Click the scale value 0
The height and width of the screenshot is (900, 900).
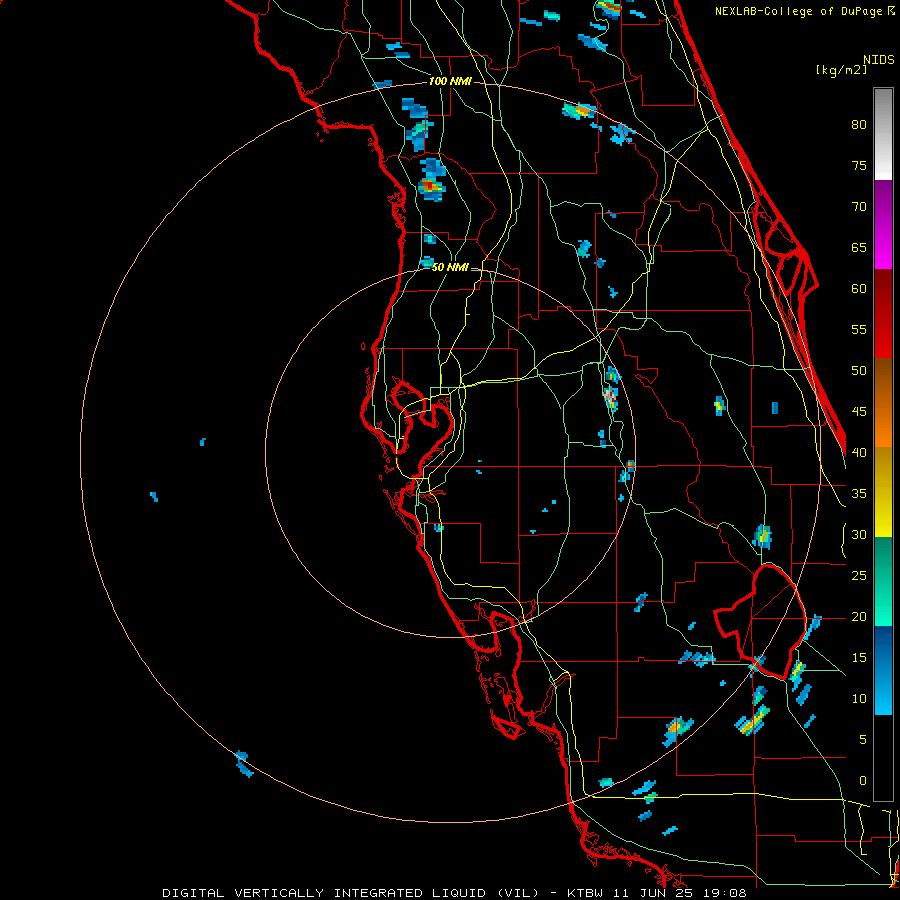[863, 781]
